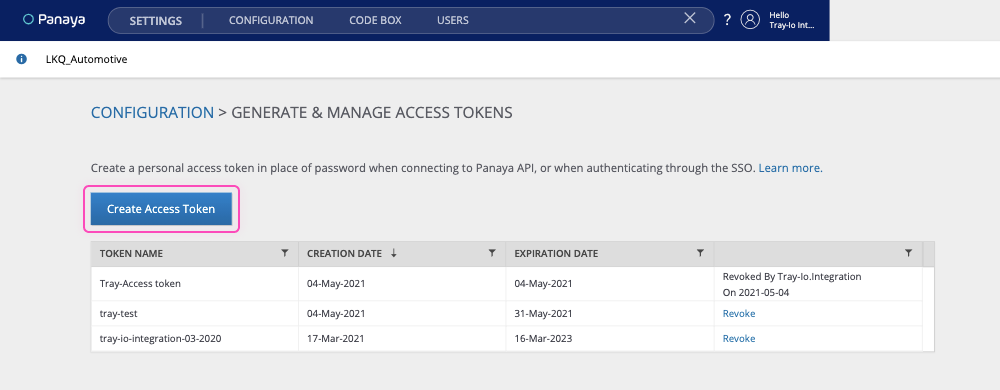Revoke the tray-test token
The width and height of the screenshot is (1000, 390).
pyautogui.click(x=739, y=314)
